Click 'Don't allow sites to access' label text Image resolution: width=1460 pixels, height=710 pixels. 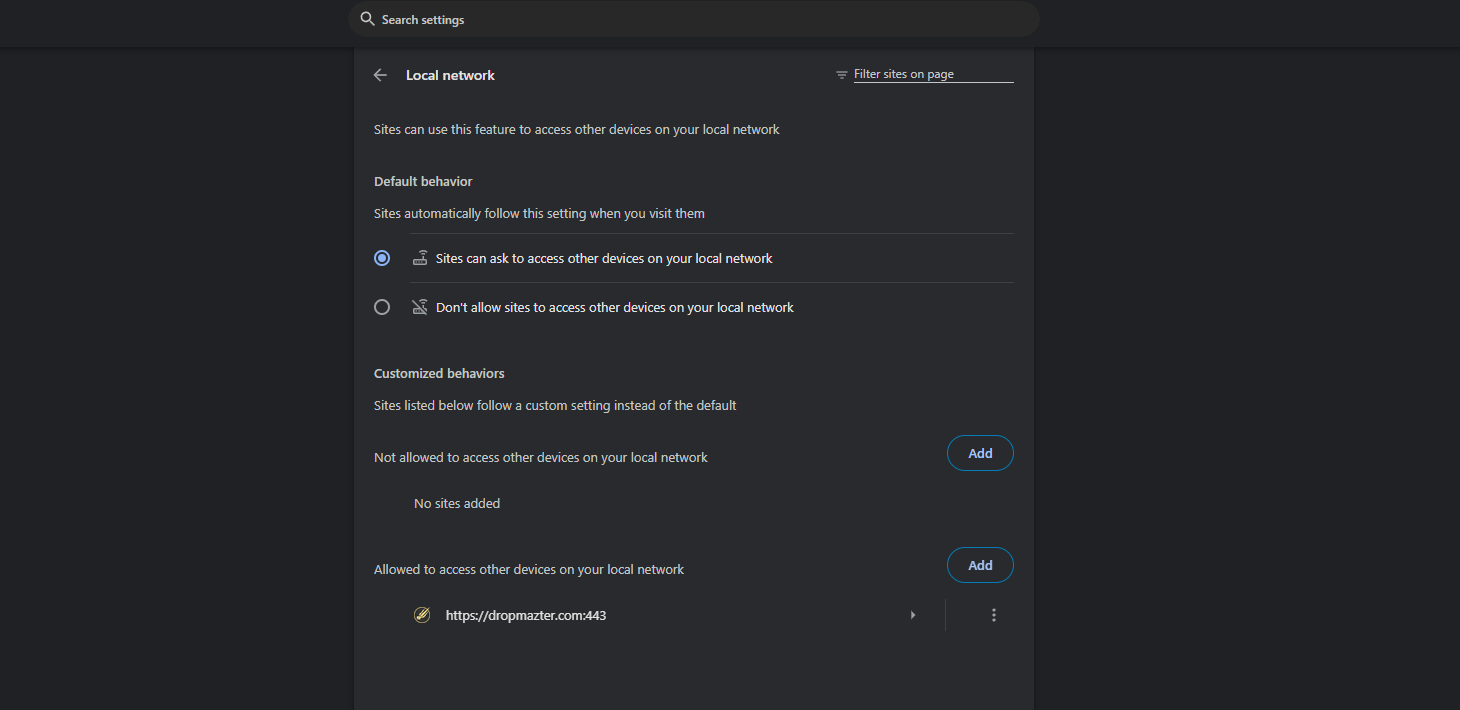(x=614, y=307)
